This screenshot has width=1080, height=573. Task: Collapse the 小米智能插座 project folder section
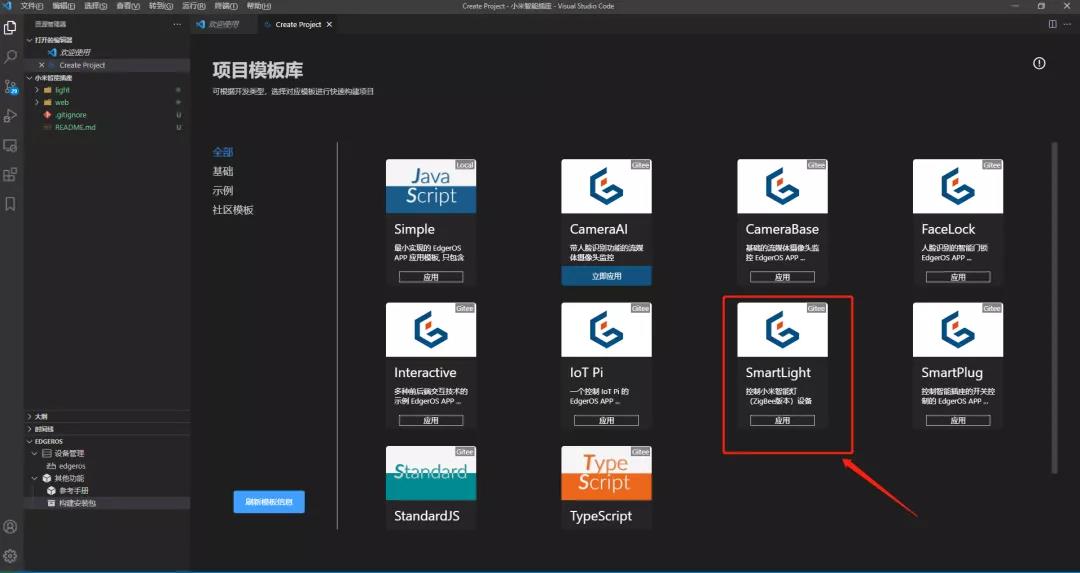tap(29, 78)
